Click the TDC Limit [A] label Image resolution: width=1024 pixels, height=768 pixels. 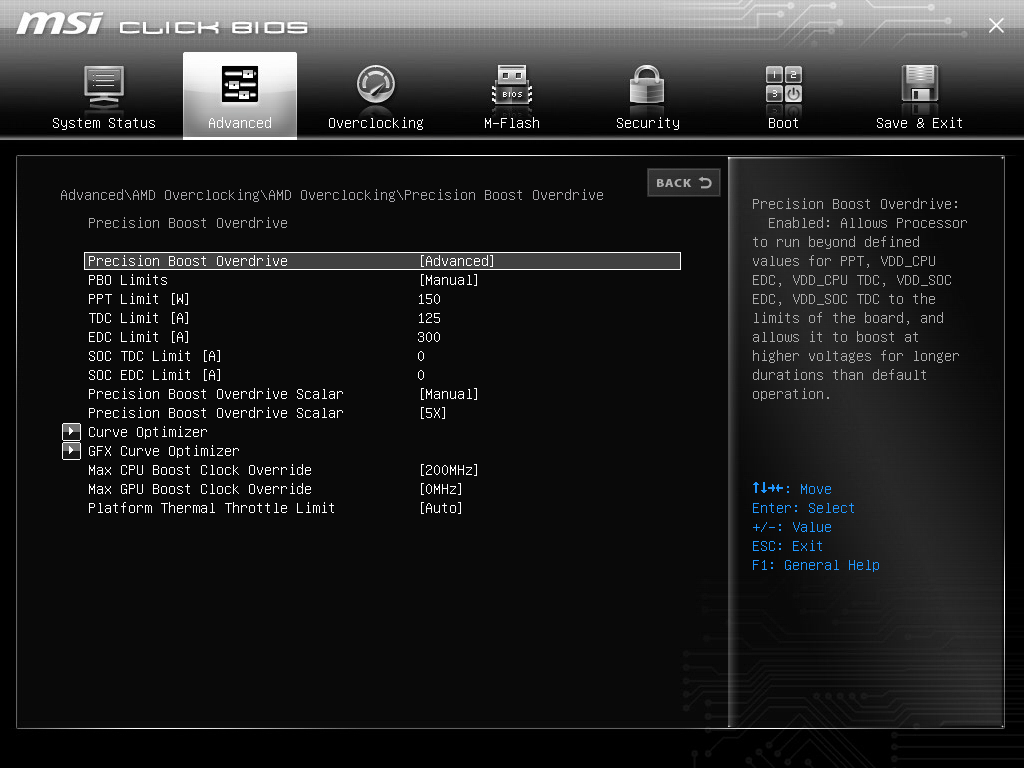(138, 318)
